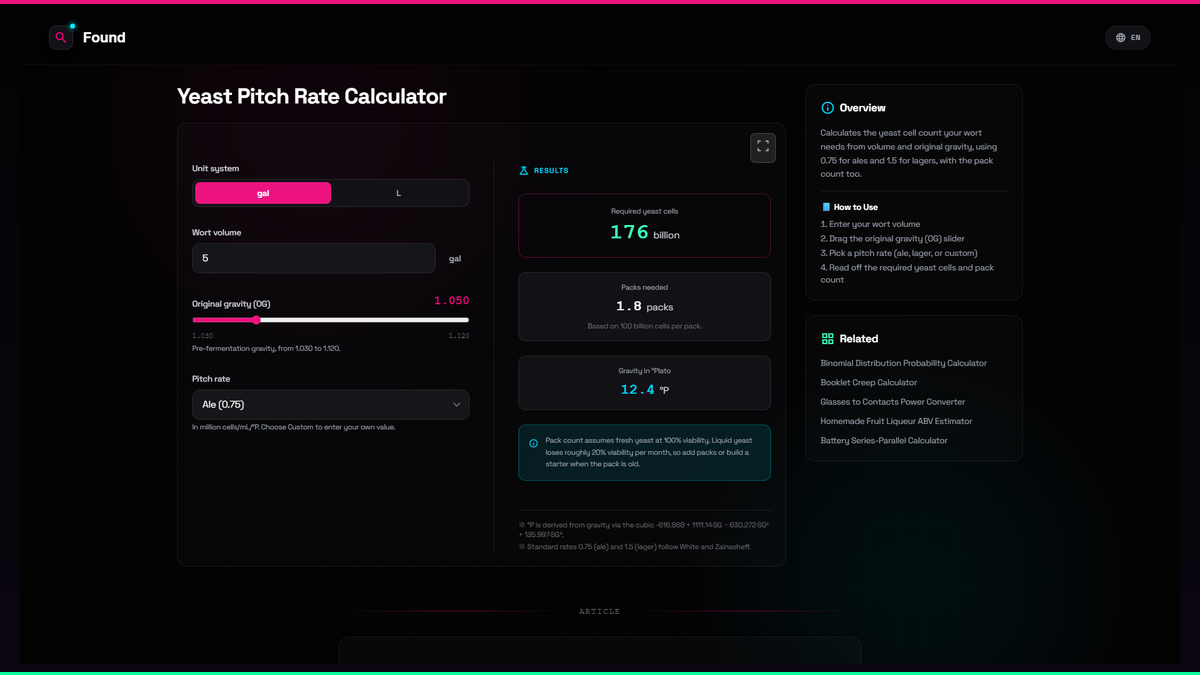Viewport: 1200px width, 675px height.
Task: Click the gal unit label beside volume
Action: [x=455, y=258]
